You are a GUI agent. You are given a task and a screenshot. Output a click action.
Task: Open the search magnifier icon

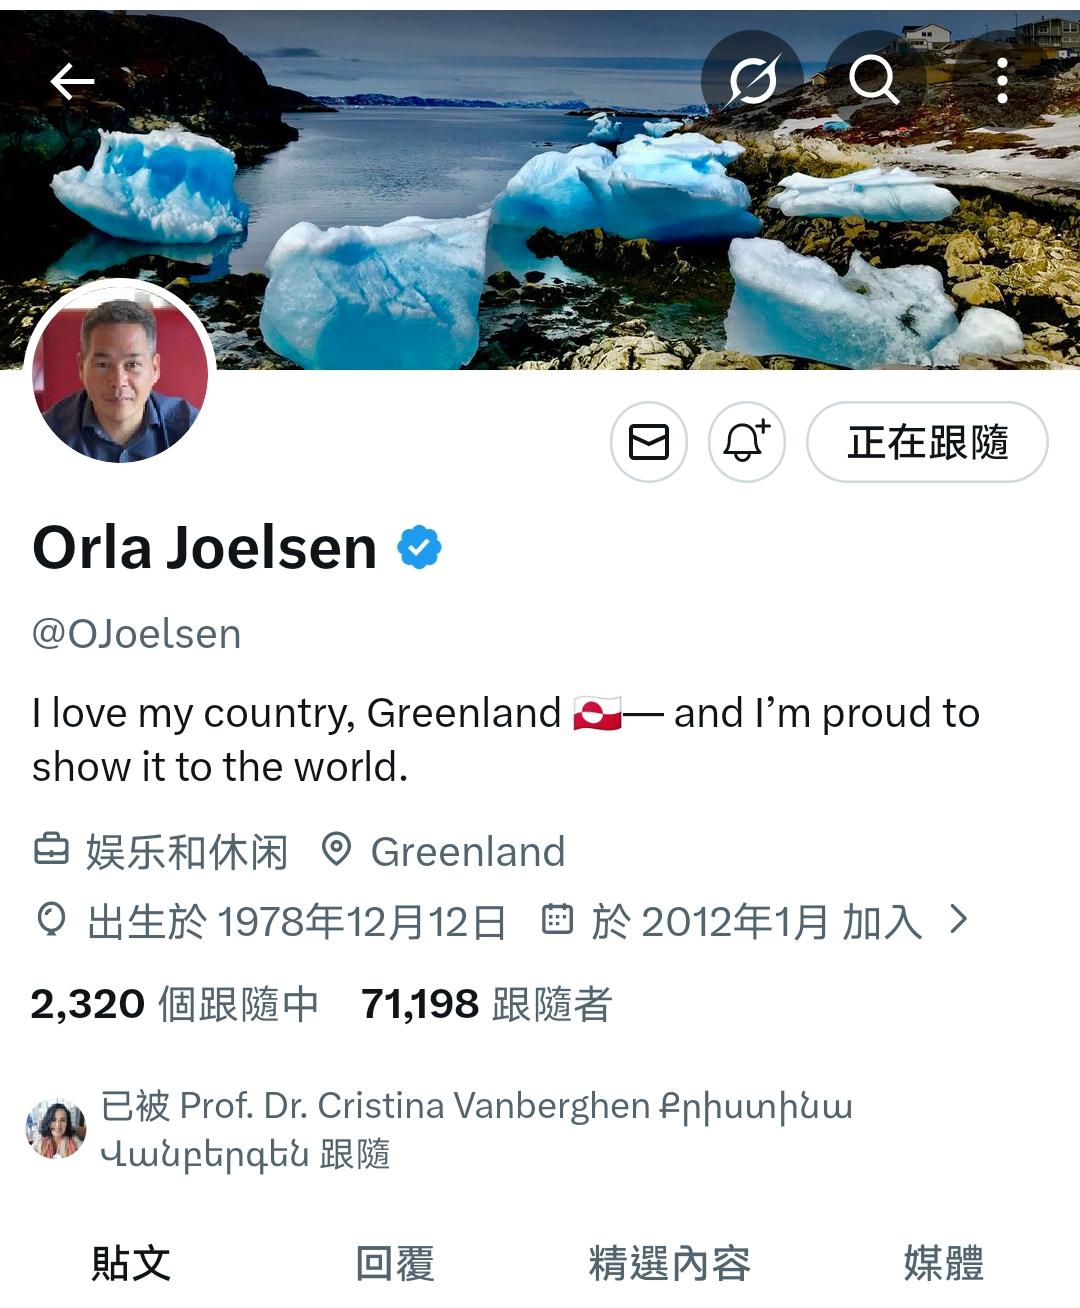pyautogui.click(x=873, y=80)
